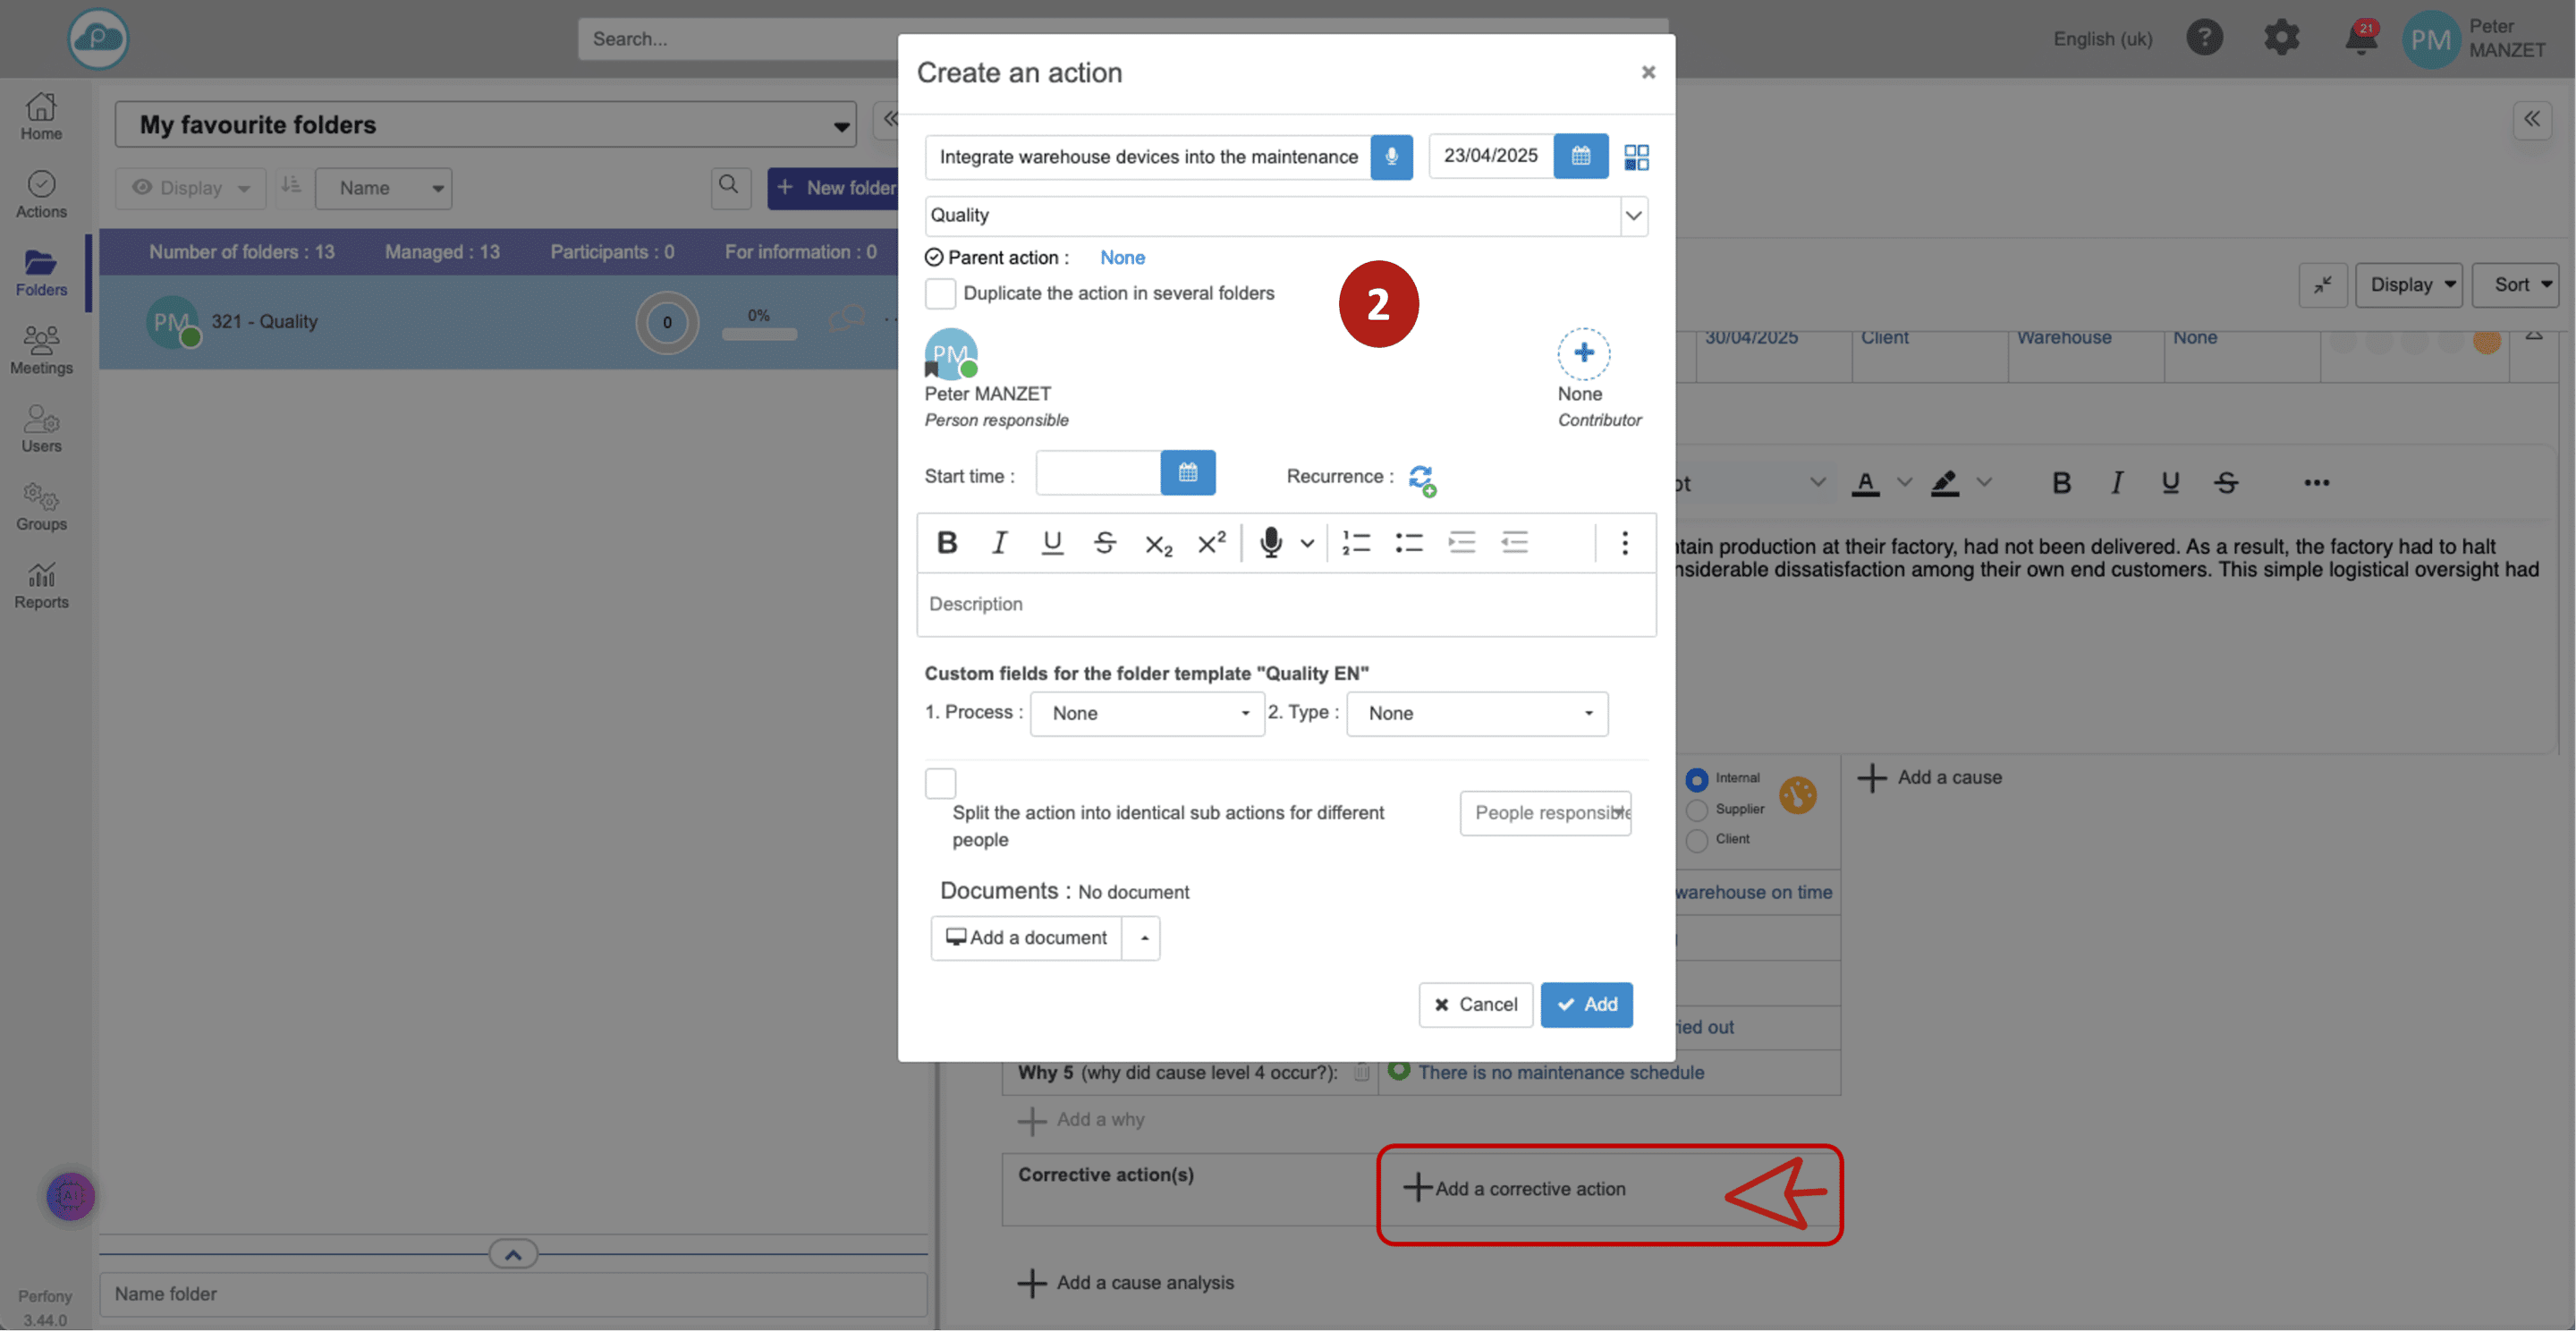Click the add contributor plus icon
Viewport: 2576px width, 1332px height.
coord(1583,353)
